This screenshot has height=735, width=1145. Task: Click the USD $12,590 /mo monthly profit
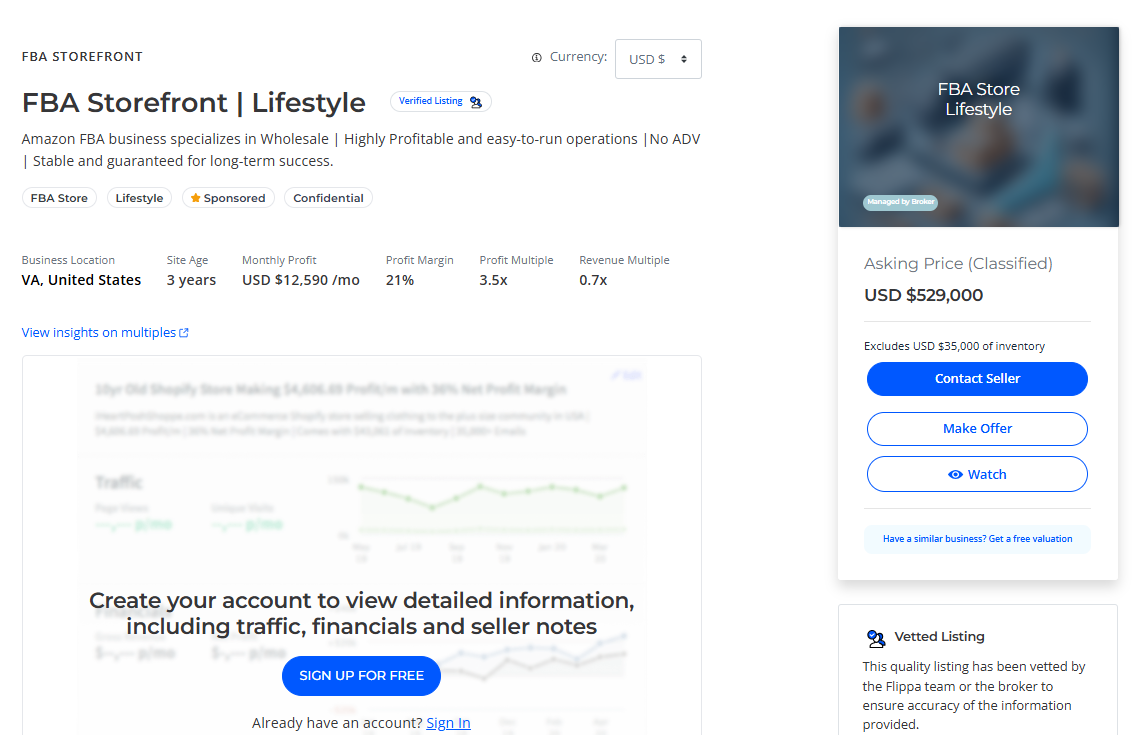pyautogui.click(x=301, y=280)
